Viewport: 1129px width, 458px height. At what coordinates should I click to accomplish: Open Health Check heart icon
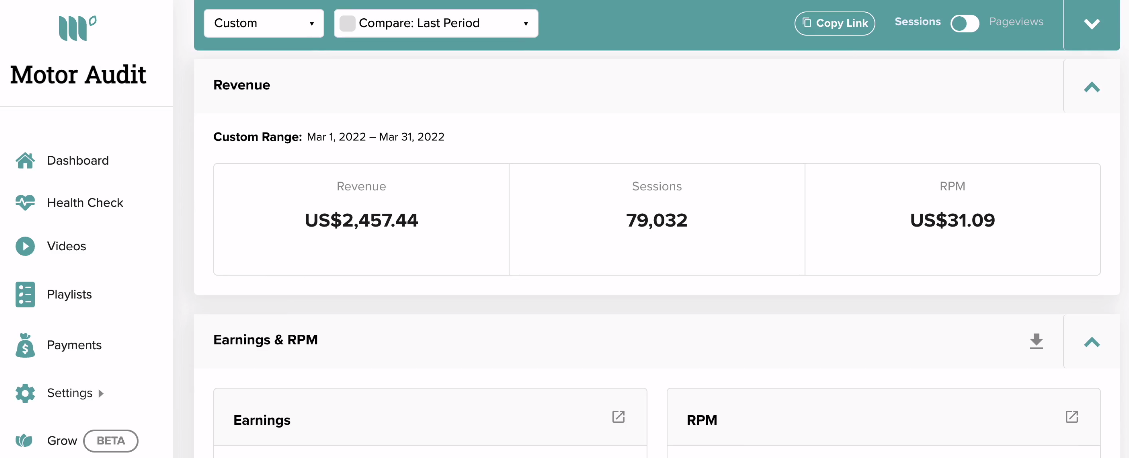[25, 203]
